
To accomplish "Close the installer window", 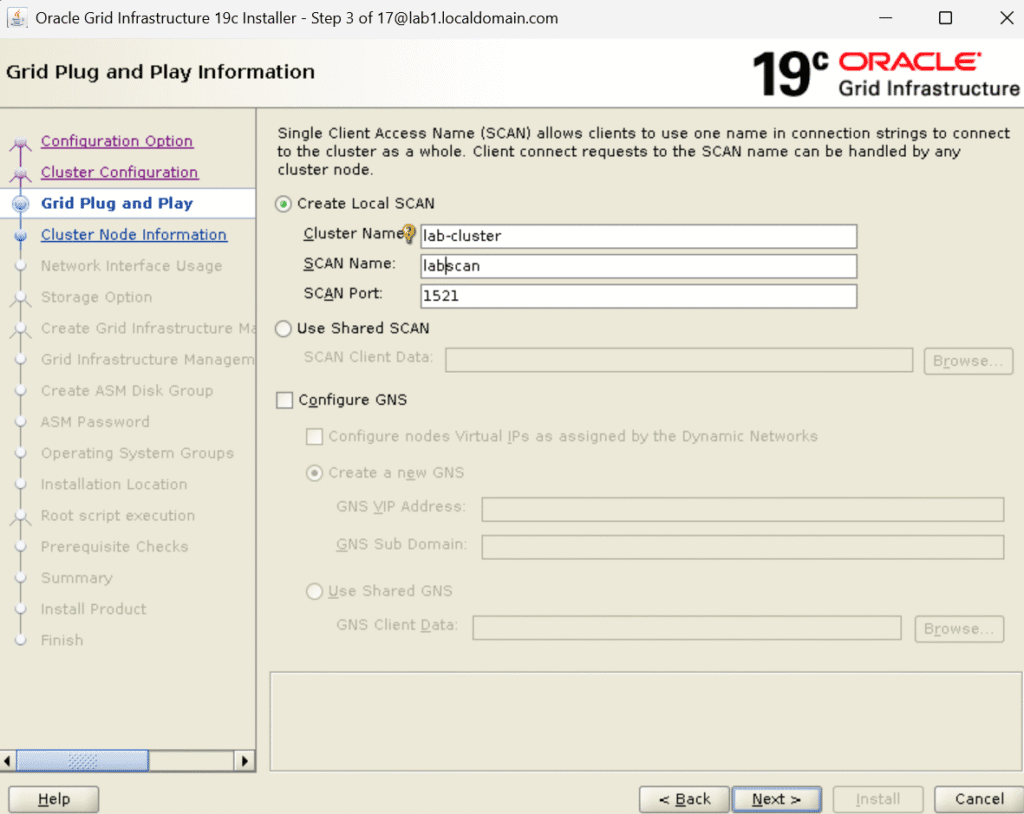I will (x=1006, y=18).
